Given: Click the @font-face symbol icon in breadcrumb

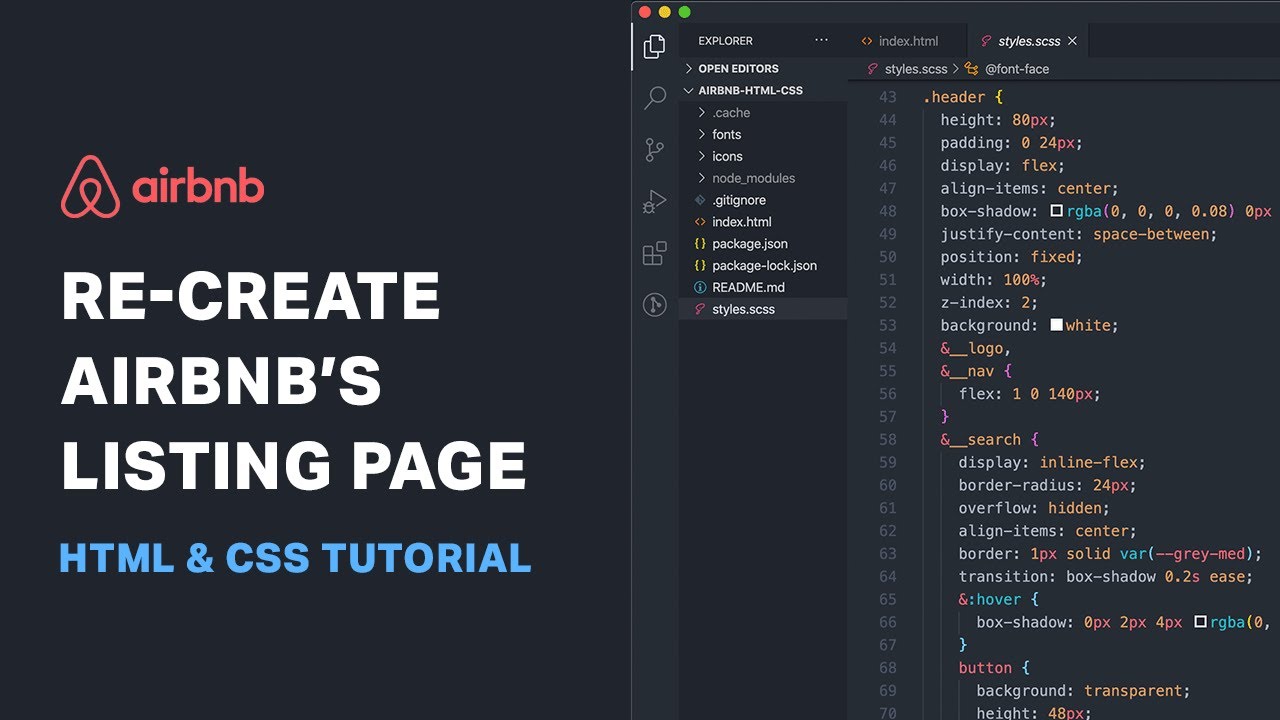Looking at the screenshot, I should [972, 69].
